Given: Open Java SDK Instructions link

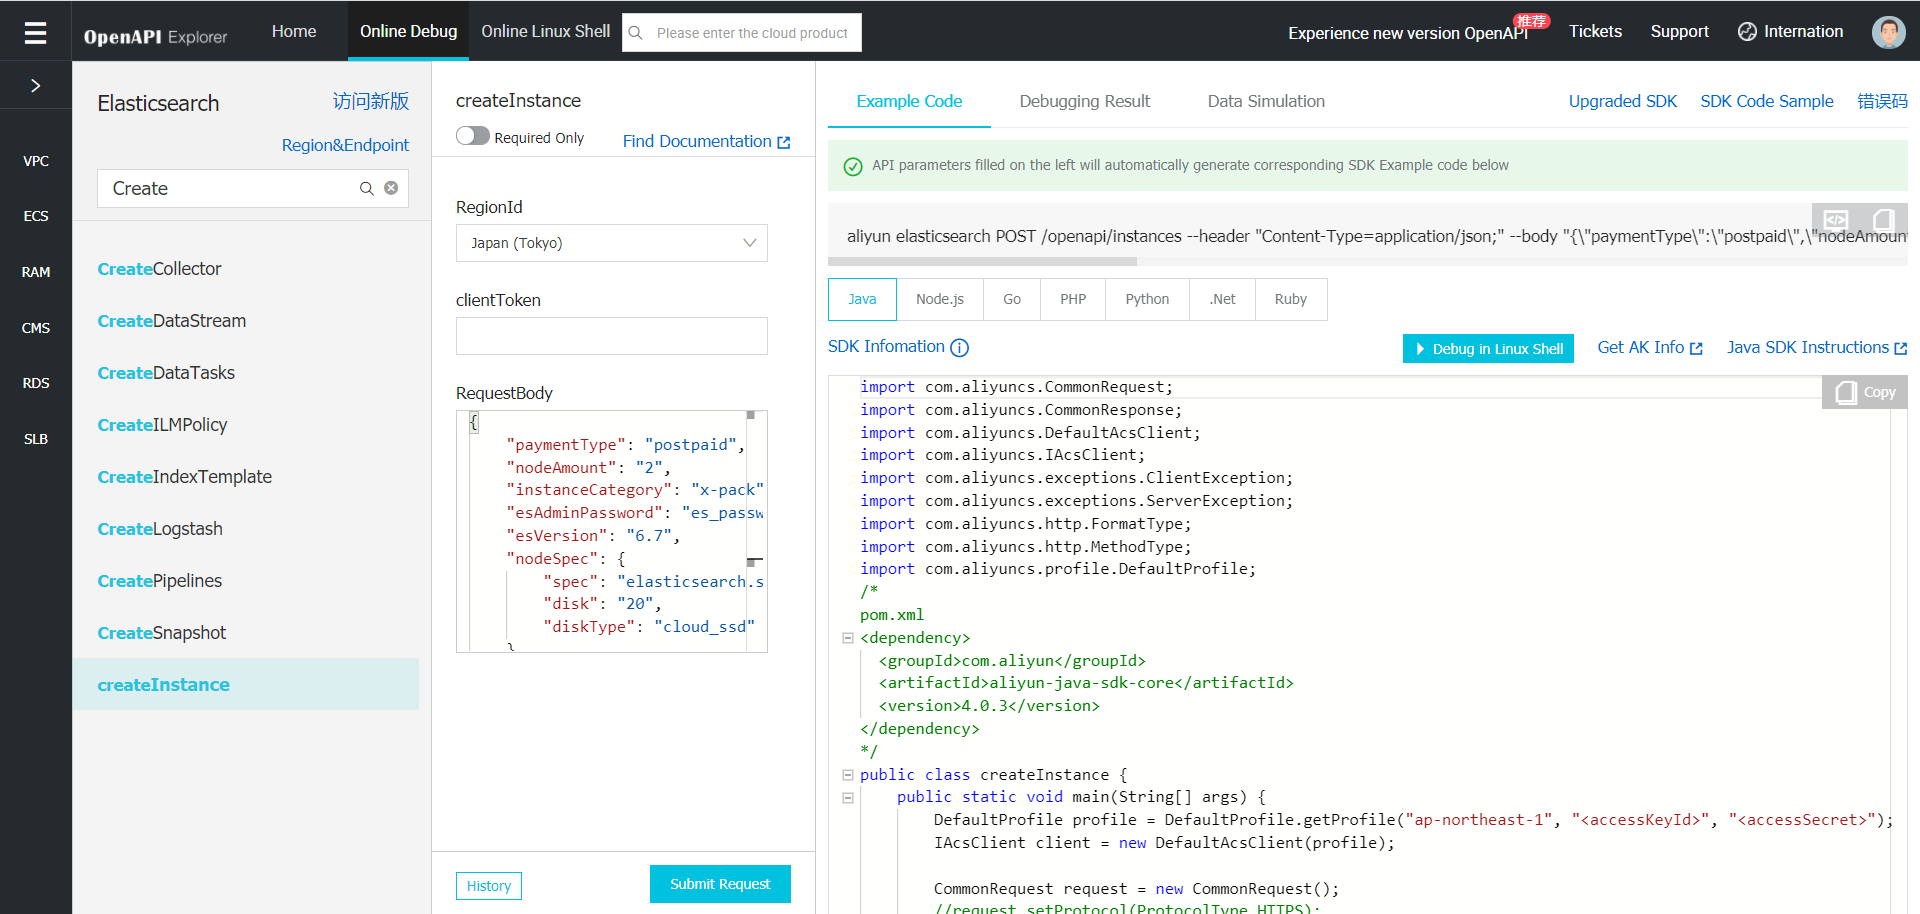Looking at the screenshot, I should pyautogui.click(x=1817, y=347).
